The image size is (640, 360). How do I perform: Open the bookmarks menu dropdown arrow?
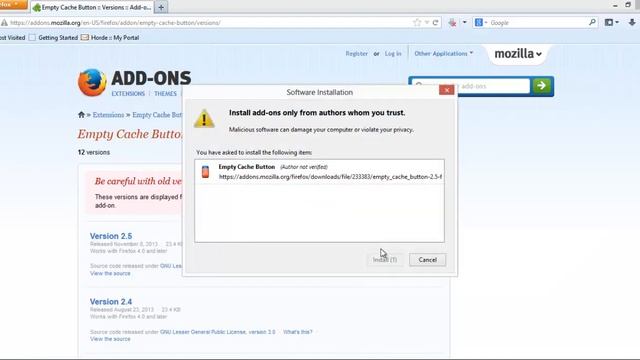click(x=617, y=22)
